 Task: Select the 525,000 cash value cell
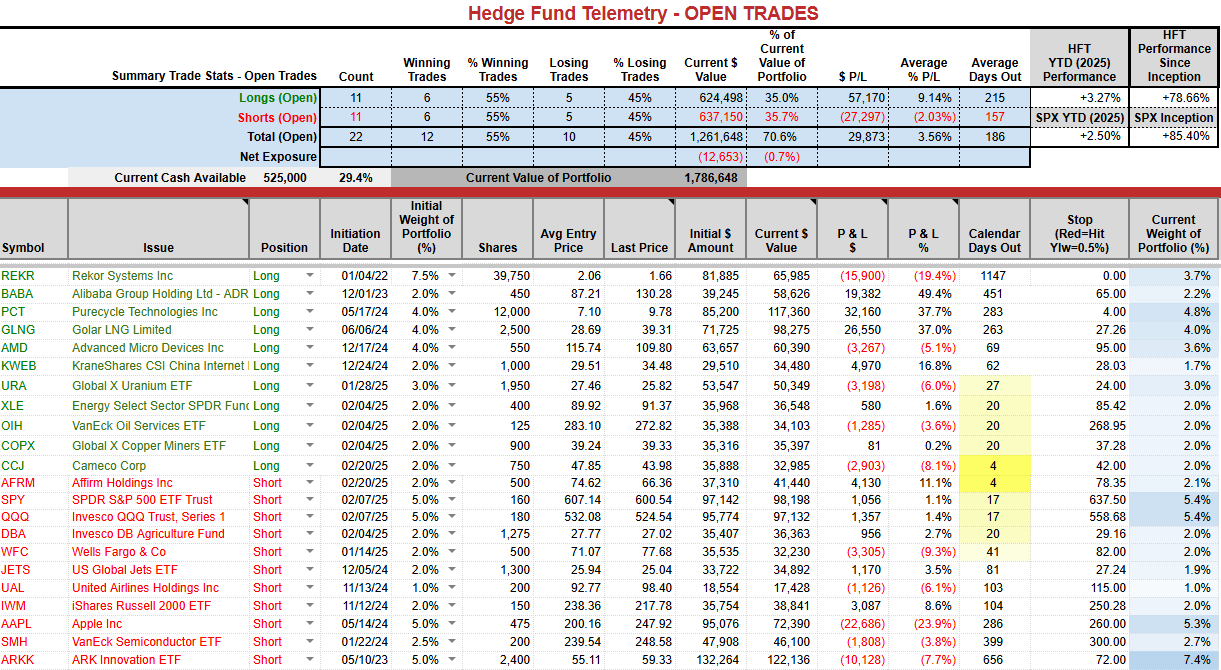click(284, 178)
